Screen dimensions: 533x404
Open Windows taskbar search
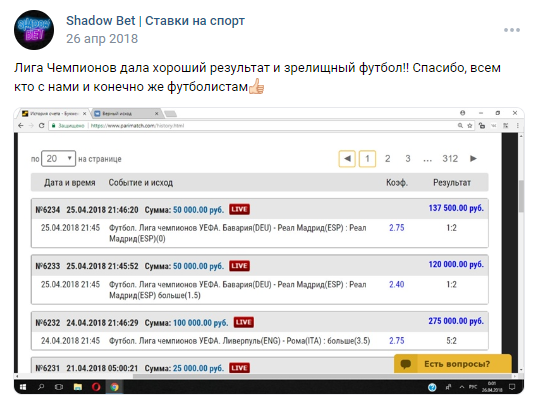pos(41,387)
